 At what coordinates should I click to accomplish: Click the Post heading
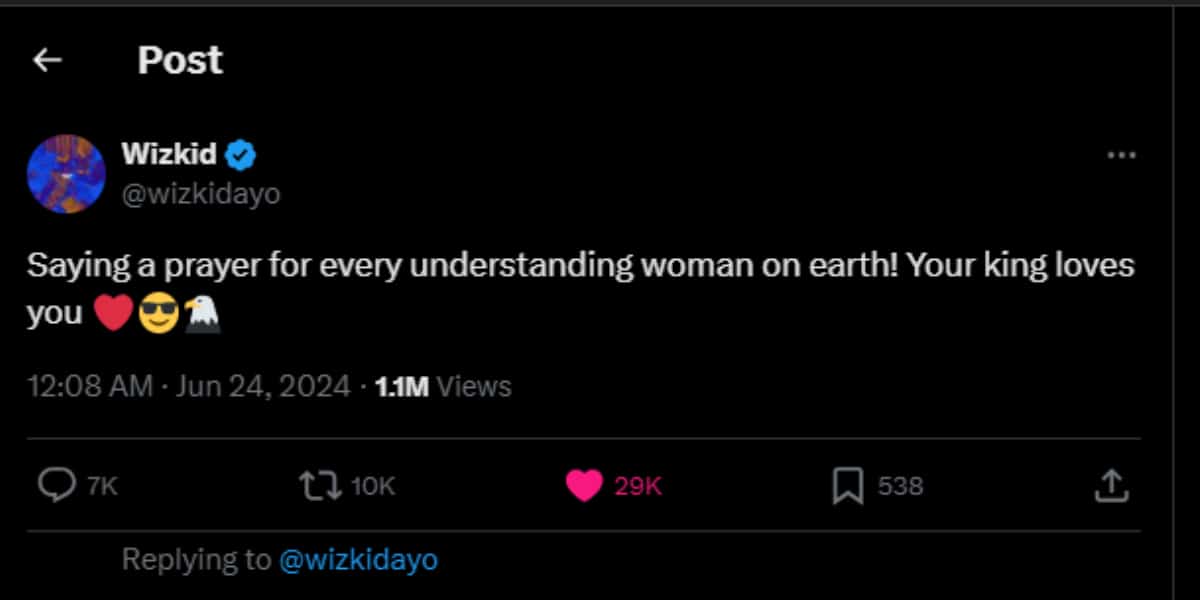tap(180, 61)
